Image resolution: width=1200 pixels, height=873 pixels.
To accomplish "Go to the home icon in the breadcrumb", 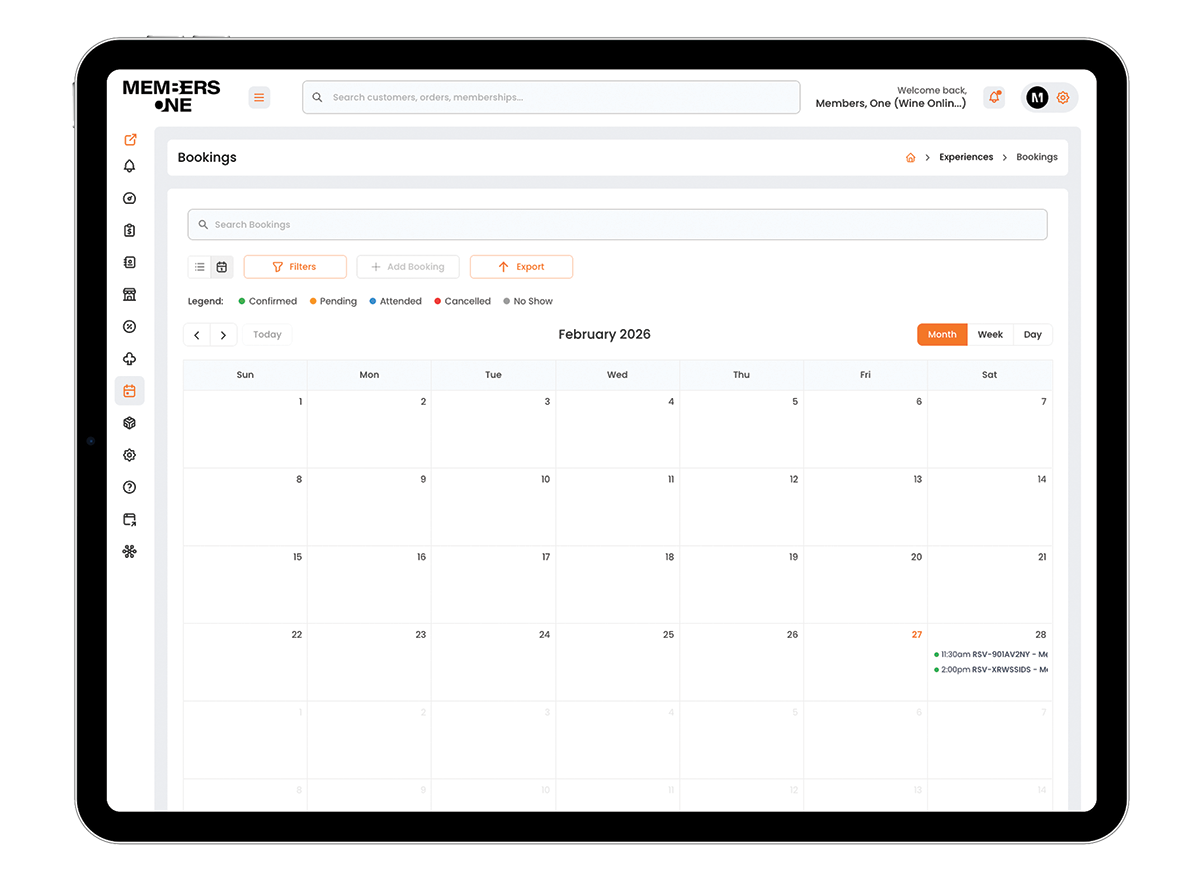I will 910,158.
